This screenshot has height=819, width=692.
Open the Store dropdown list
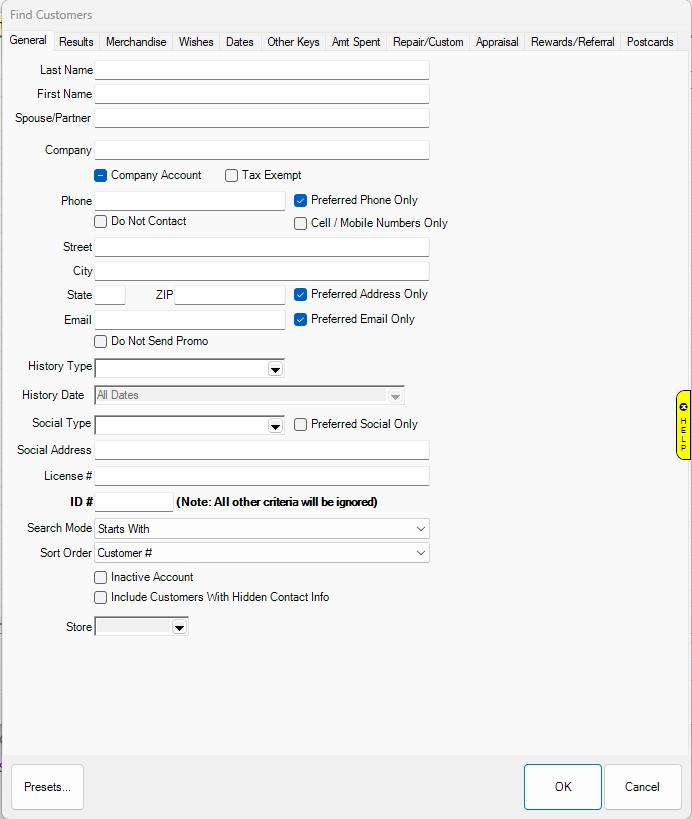[x=179, y=627]
